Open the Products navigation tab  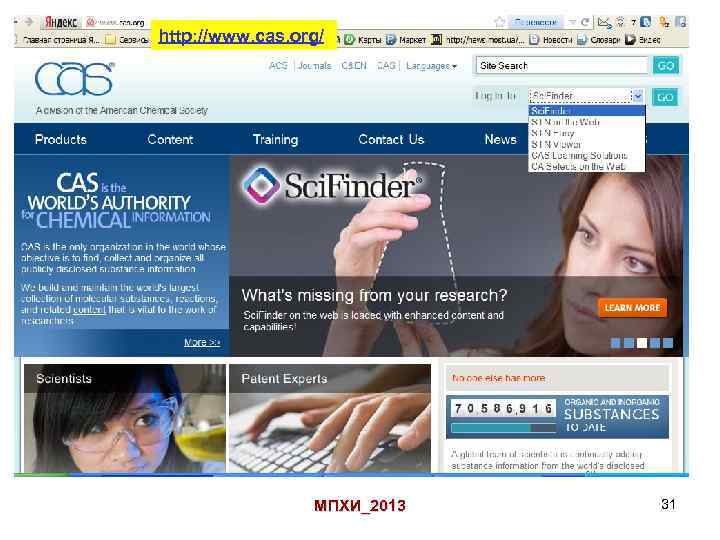61,139
